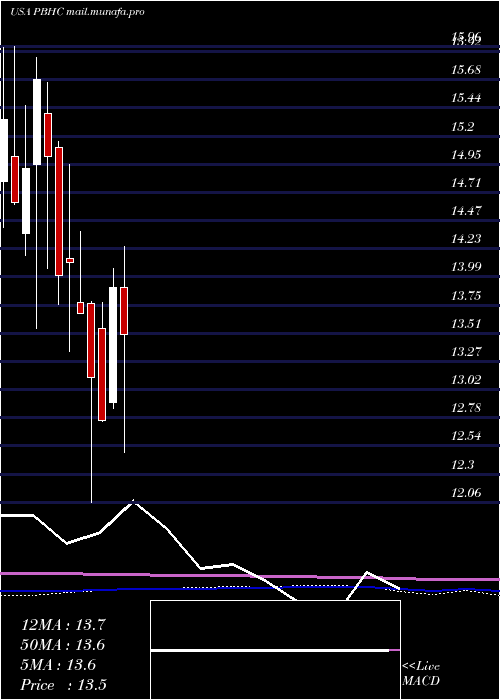Click the '<<Live MACD' label

tap(421, 674)
